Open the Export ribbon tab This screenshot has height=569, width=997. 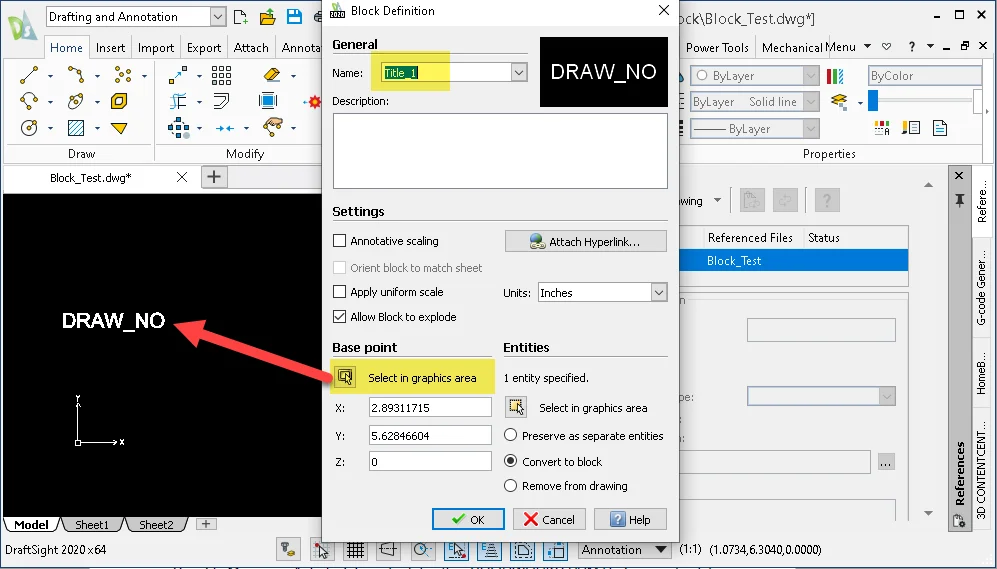204,48
